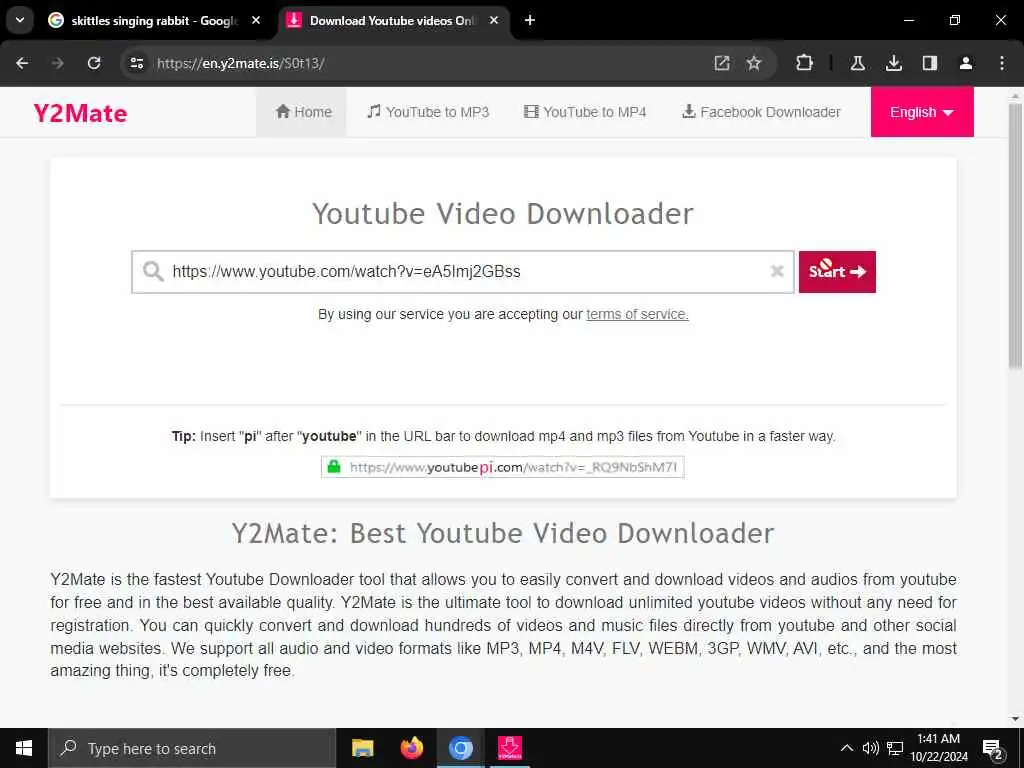The height and width of the screenshot is (768, 1024).
Task: Reload the current page
Action: pos(94,63)
